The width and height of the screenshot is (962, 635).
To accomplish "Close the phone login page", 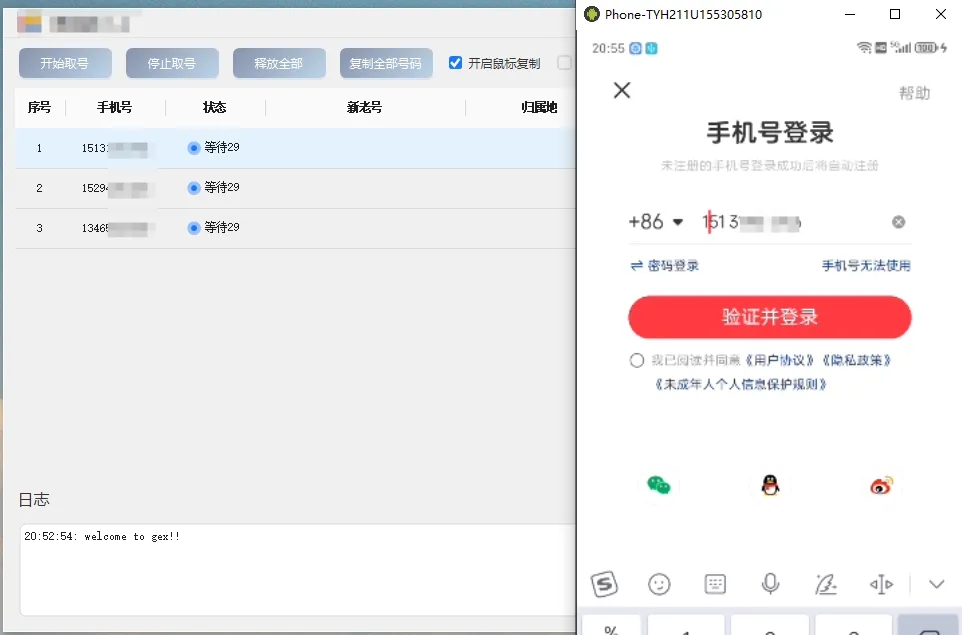I will (x=622, y=91).
